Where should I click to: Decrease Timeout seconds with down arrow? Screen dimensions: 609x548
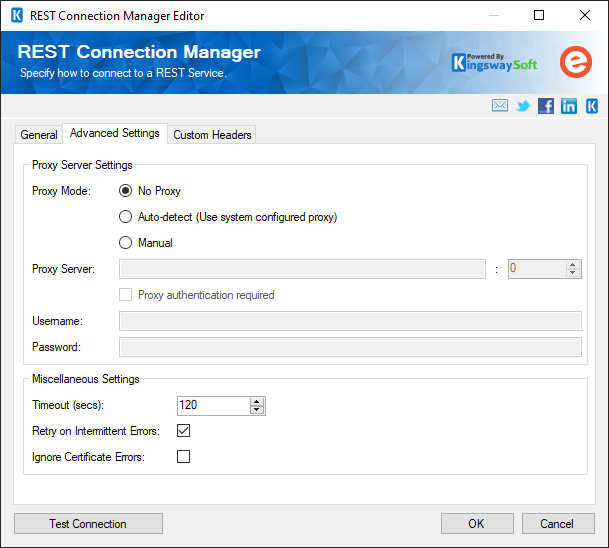[257, 410]
